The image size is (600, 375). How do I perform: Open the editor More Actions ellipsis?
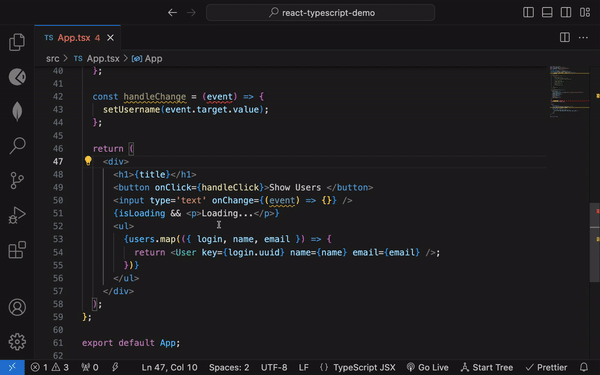[583, 38]
